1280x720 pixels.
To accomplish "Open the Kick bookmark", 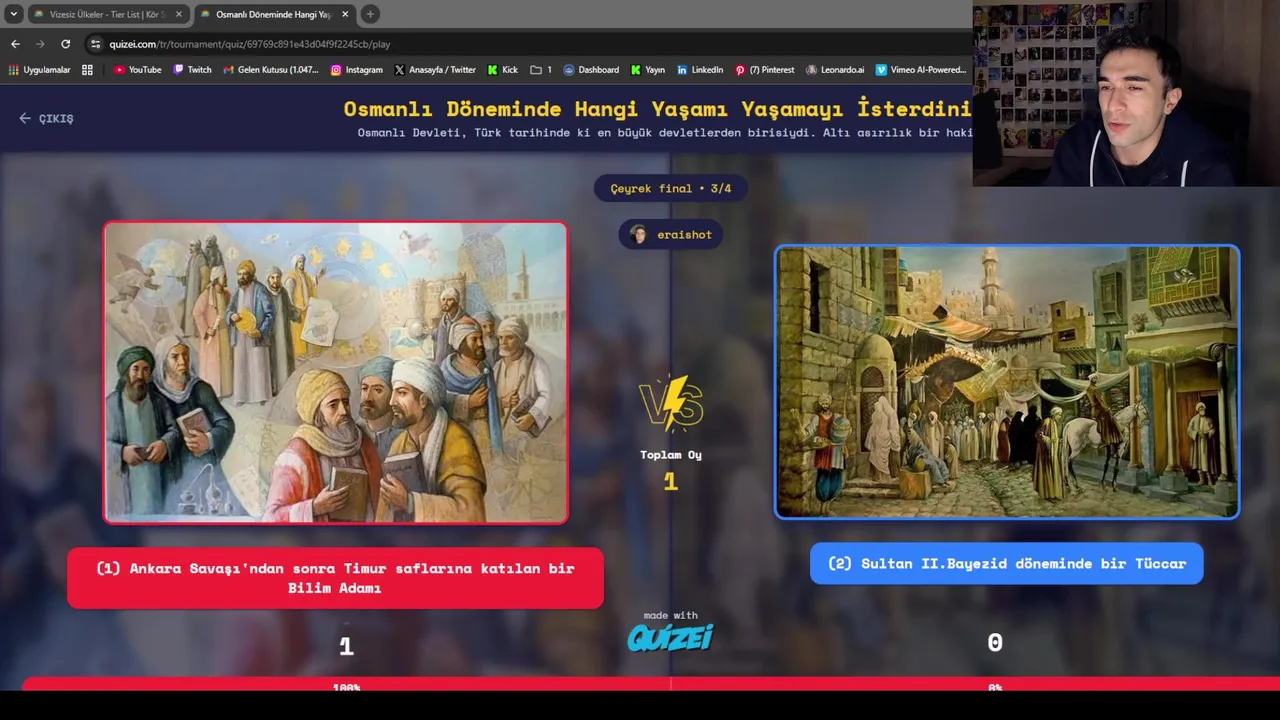I will 503,70.
